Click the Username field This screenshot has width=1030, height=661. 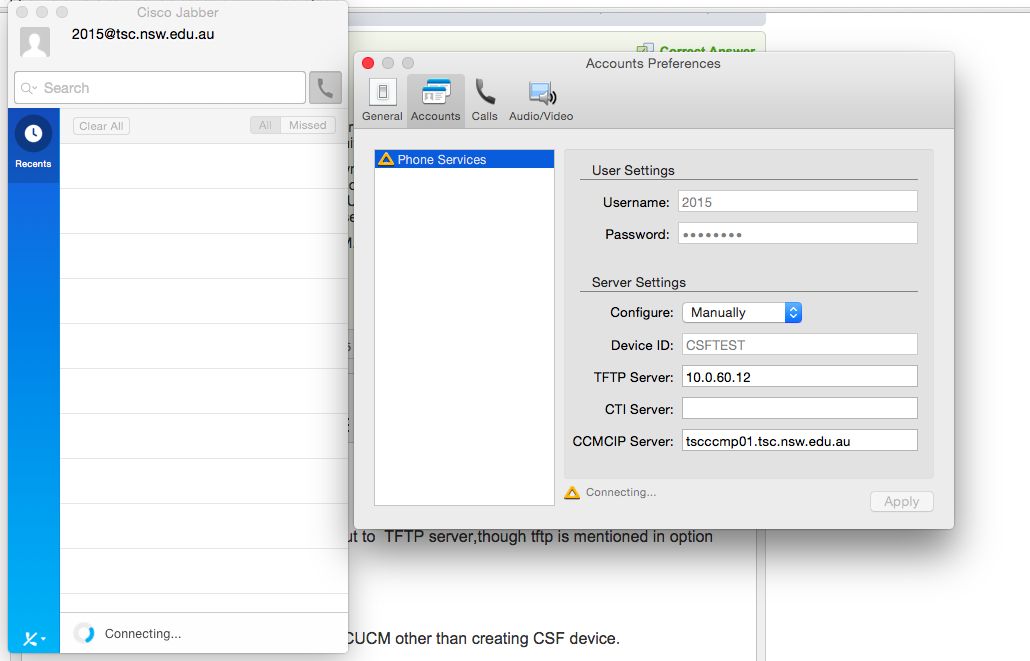pos(797,202)
